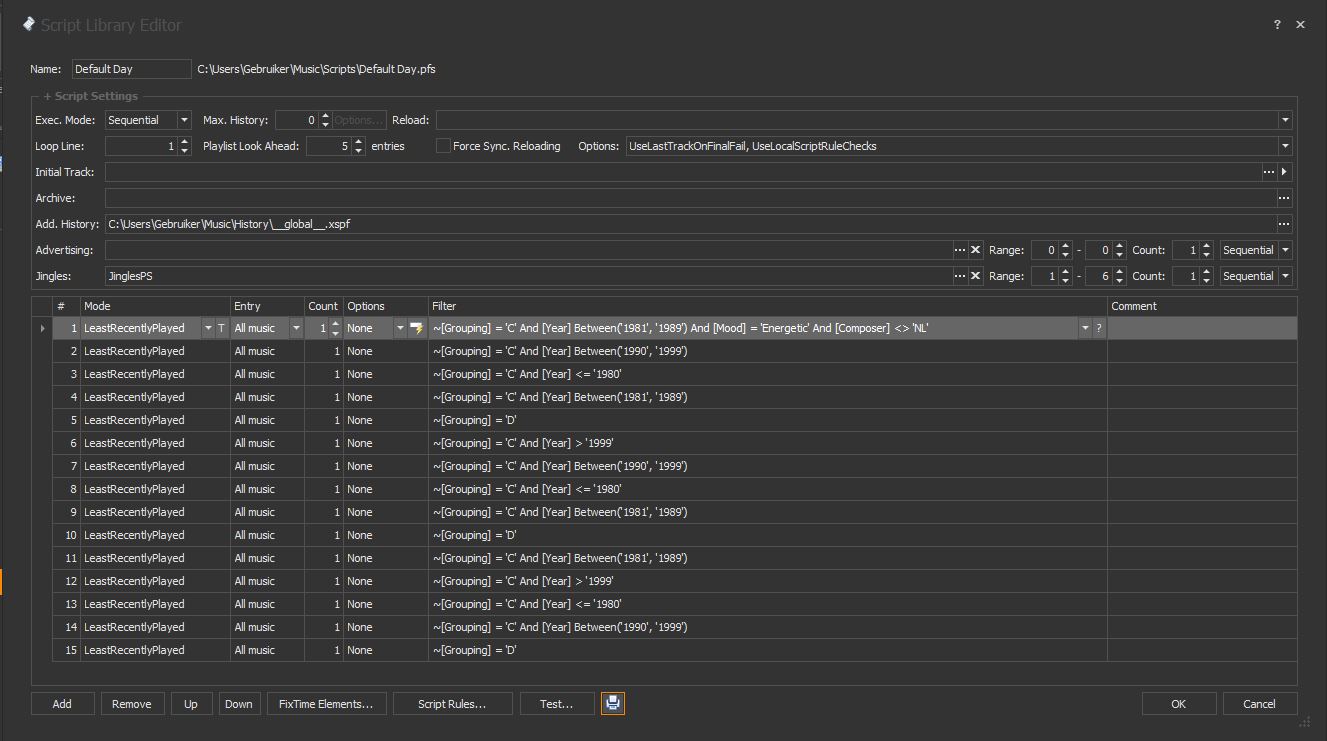The height and width of the screenshot is (741, 1327).
Task: Expand the Reload dropdown
Action: point(1285,120)
